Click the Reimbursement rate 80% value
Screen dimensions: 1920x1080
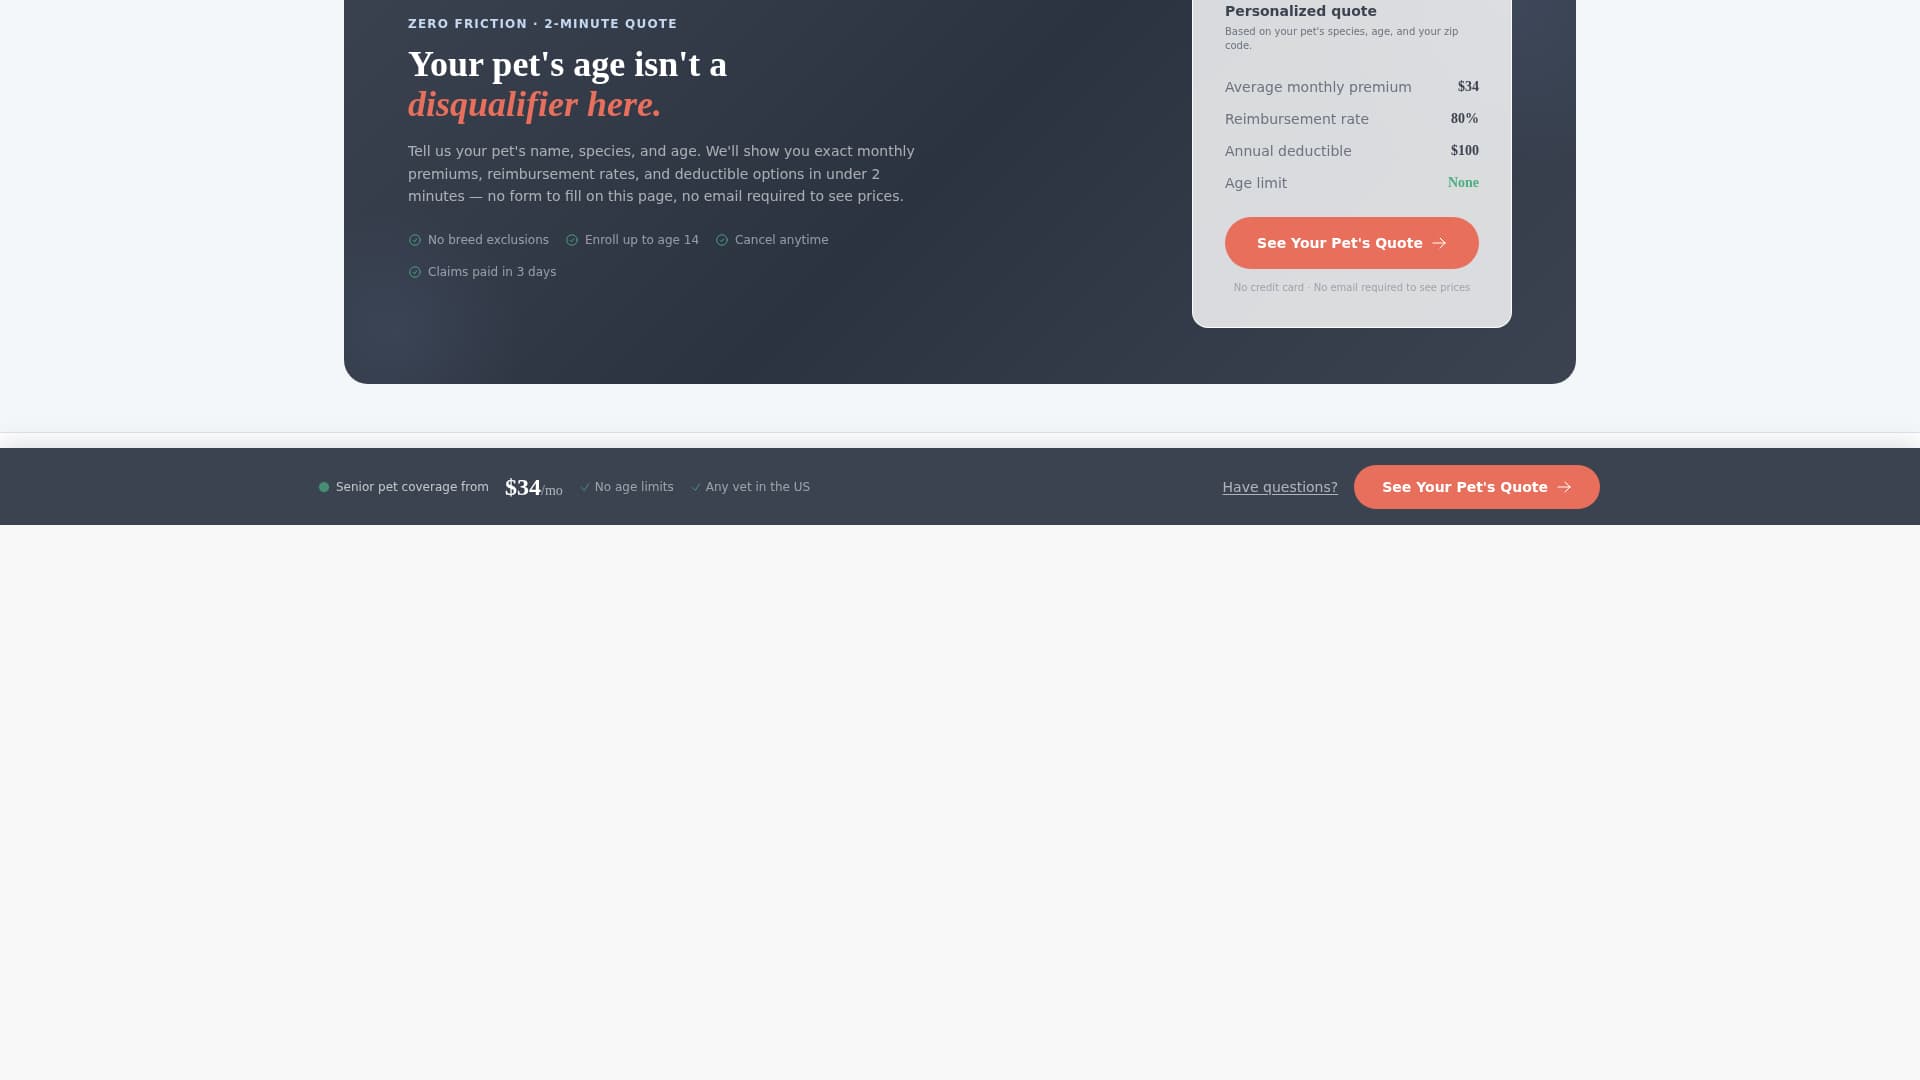[x=1464, y=119]
